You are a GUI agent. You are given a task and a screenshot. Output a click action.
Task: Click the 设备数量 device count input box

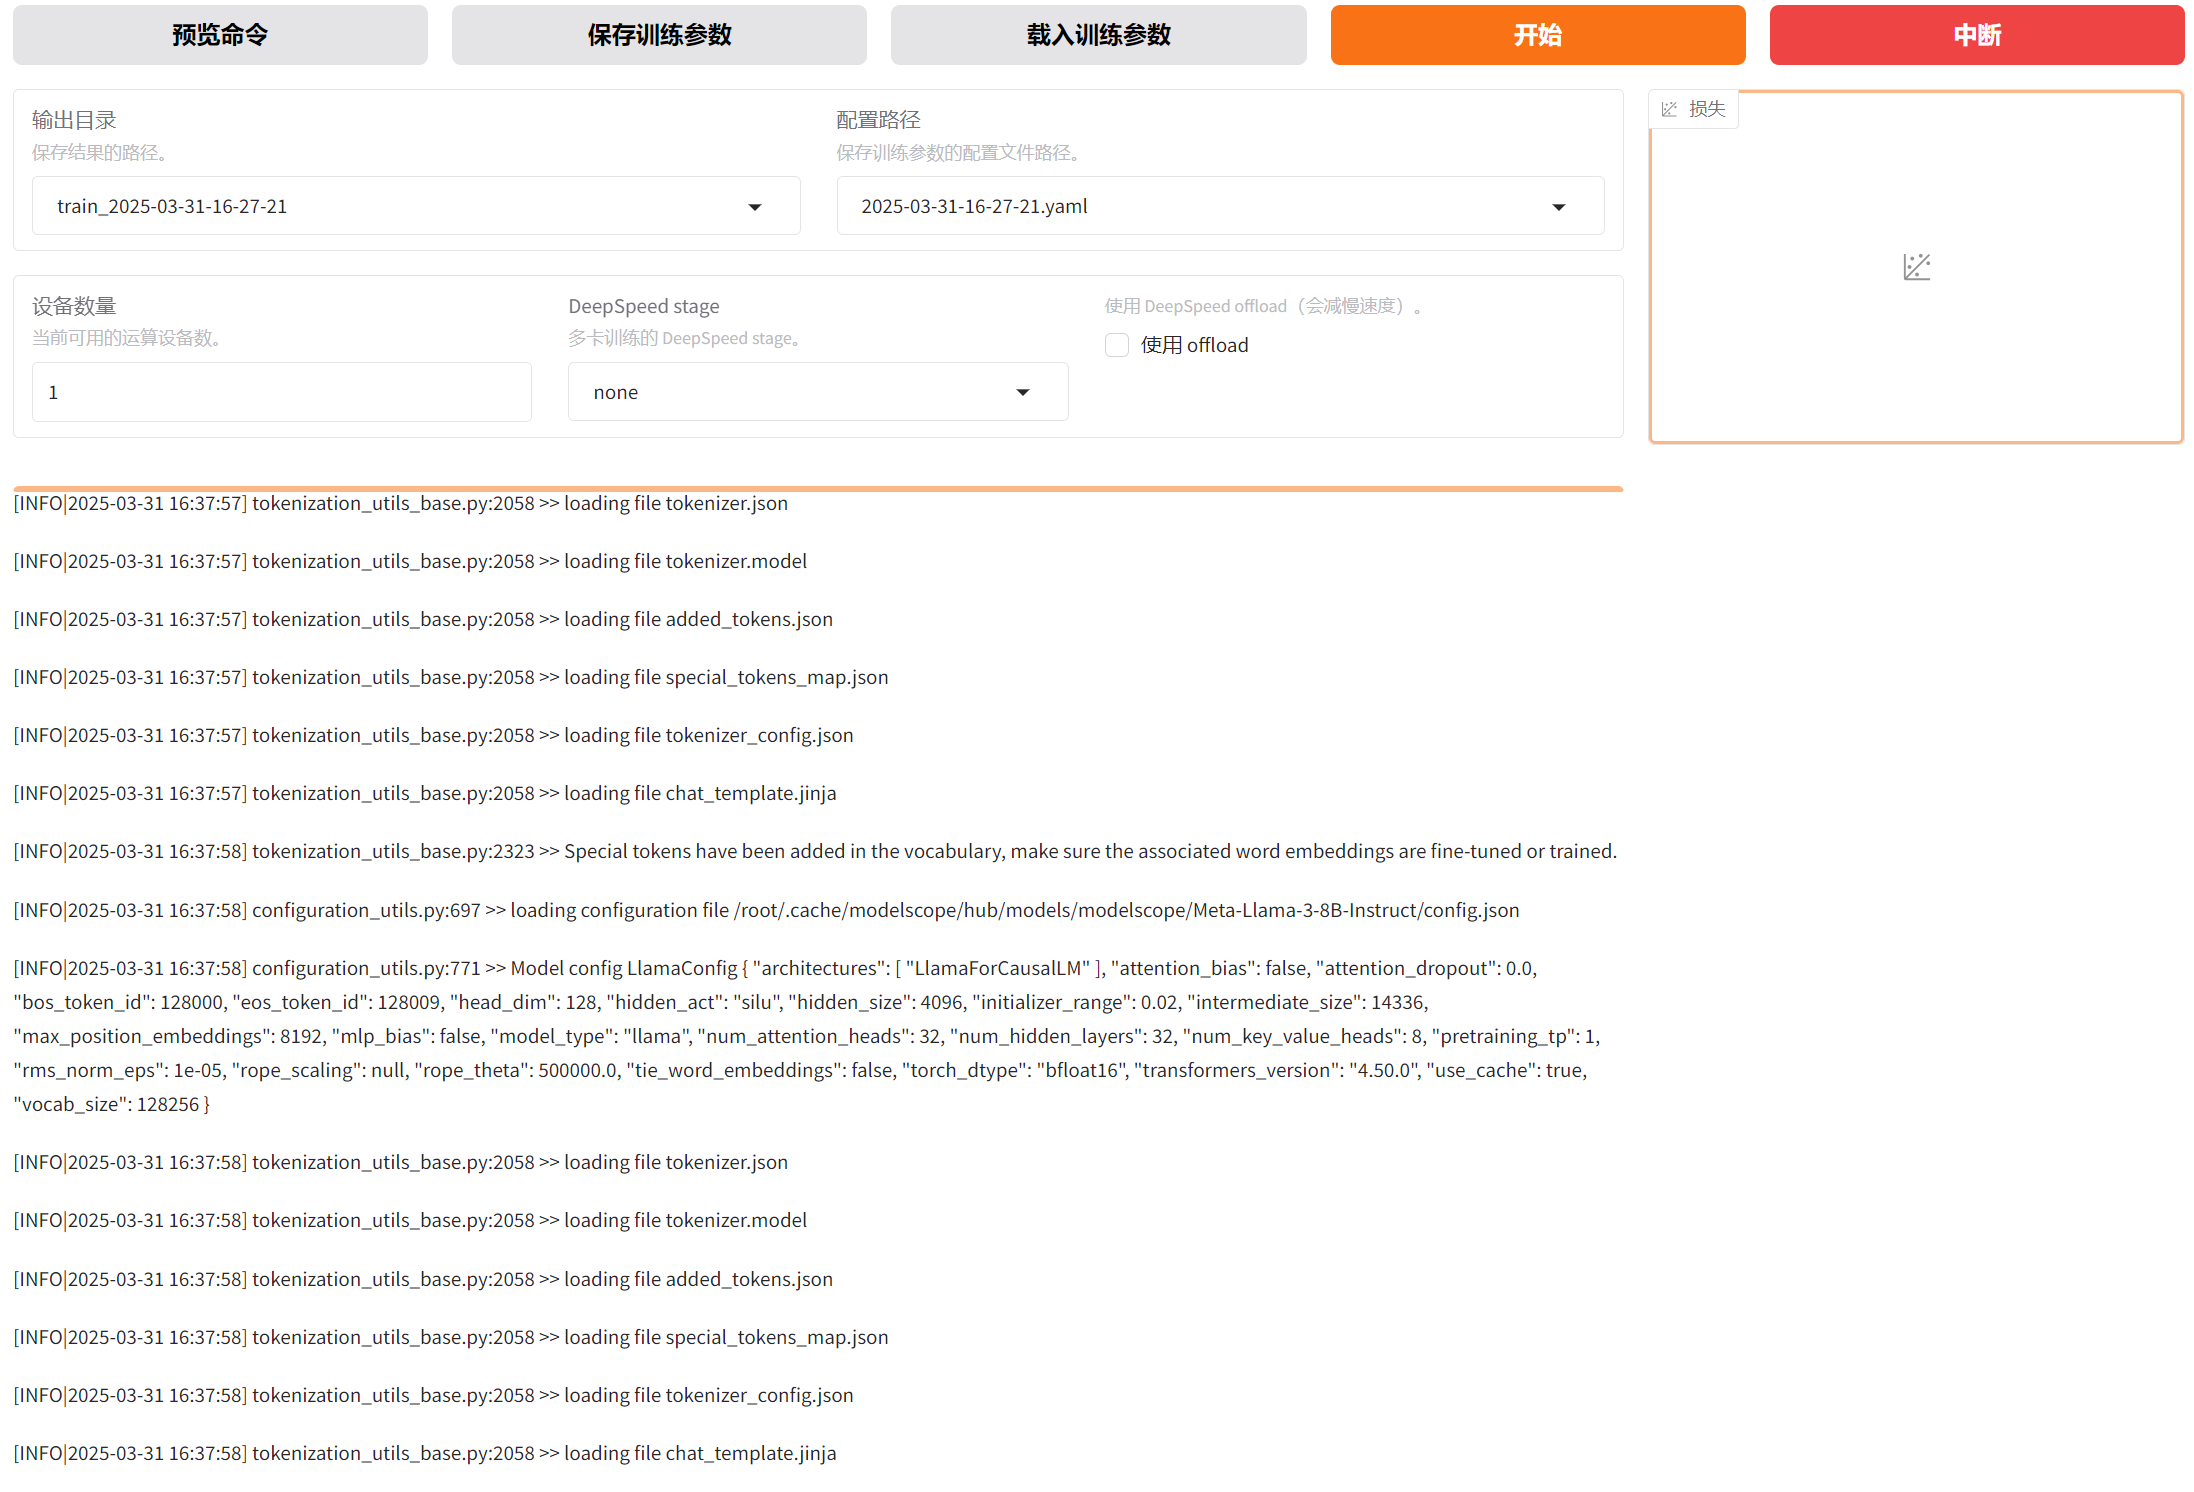click(x=281, y=392)
